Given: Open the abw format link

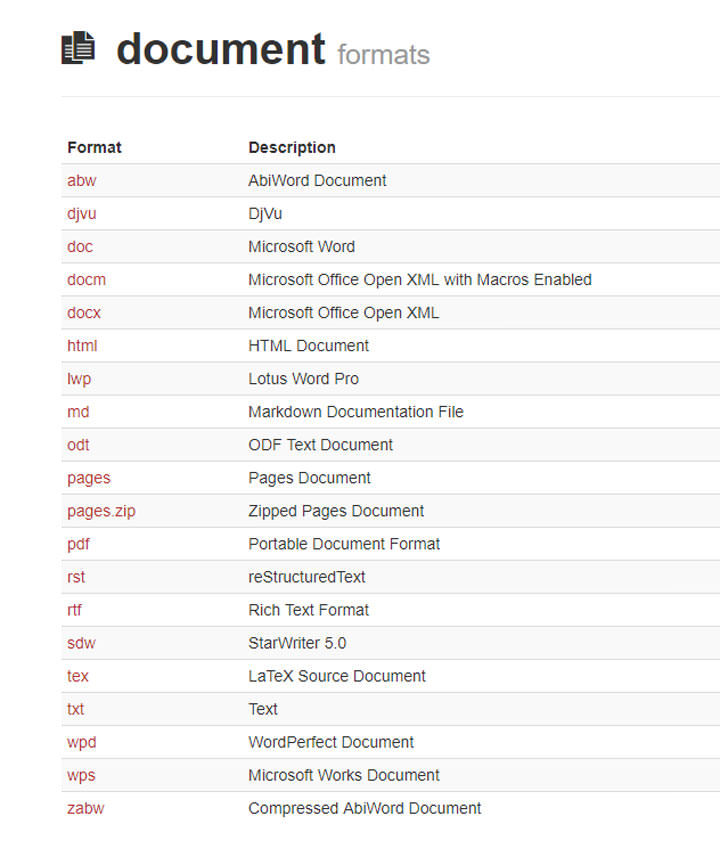Looking at the screenshot, I should click(82, 181).
